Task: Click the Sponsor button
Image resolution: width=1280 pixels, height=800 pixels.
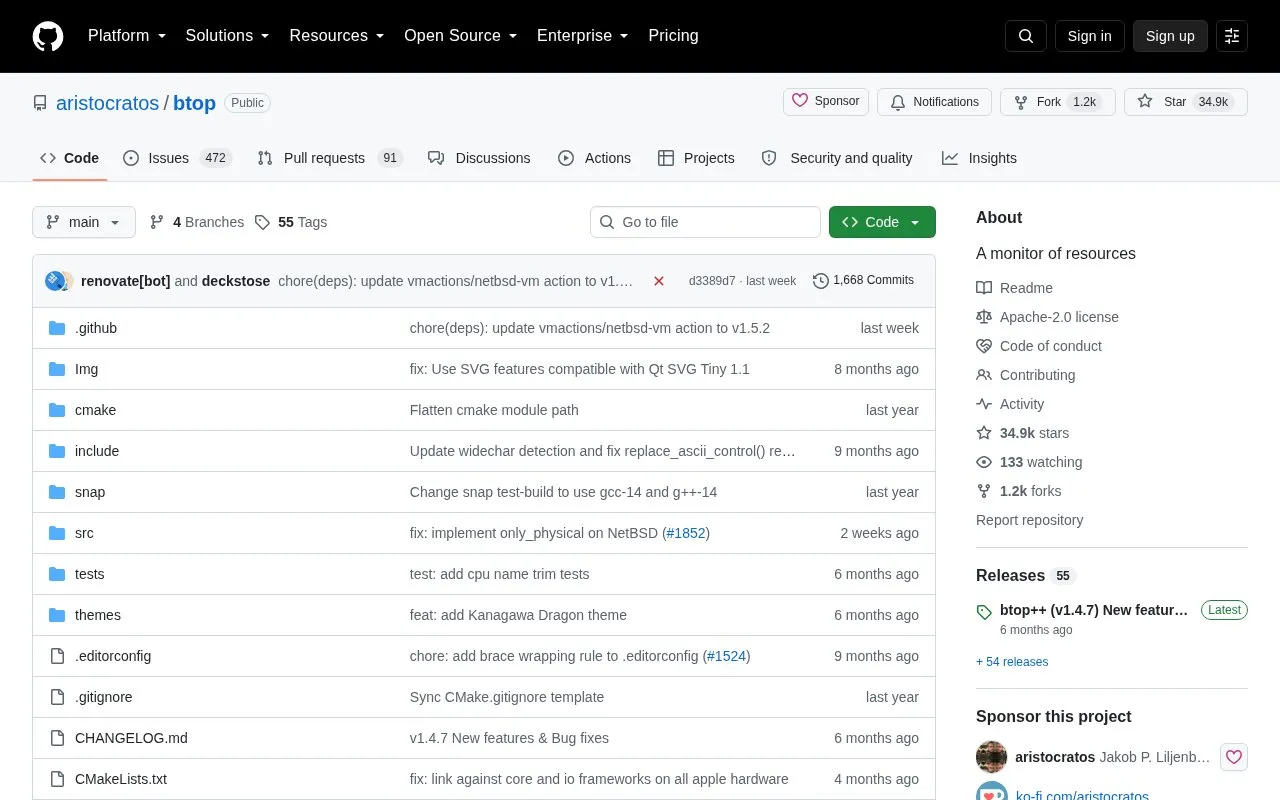Action: pyautogui.click(x=826, y=101)
